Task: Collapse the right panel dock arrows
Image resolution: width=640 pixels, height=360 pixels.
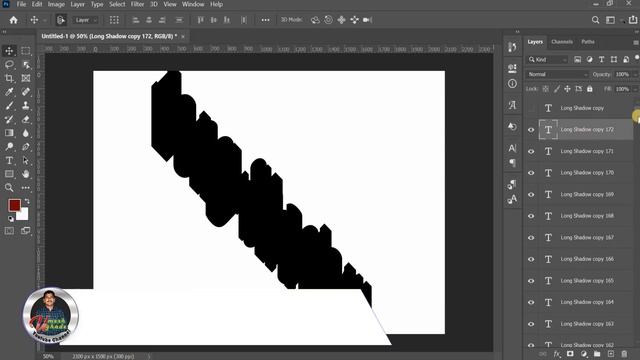Action: tap(517, 31)
